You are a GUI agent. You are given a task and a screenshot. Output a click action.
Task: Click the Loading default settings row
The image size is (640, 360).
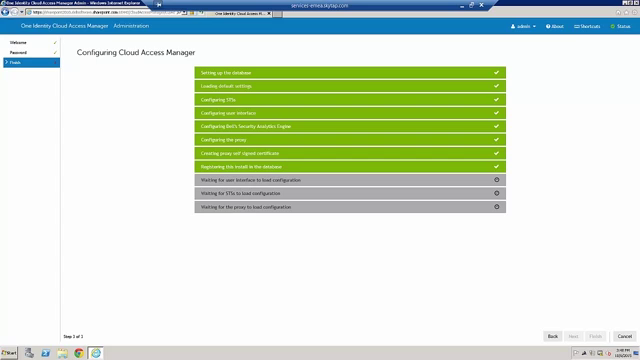pos(350,86)
